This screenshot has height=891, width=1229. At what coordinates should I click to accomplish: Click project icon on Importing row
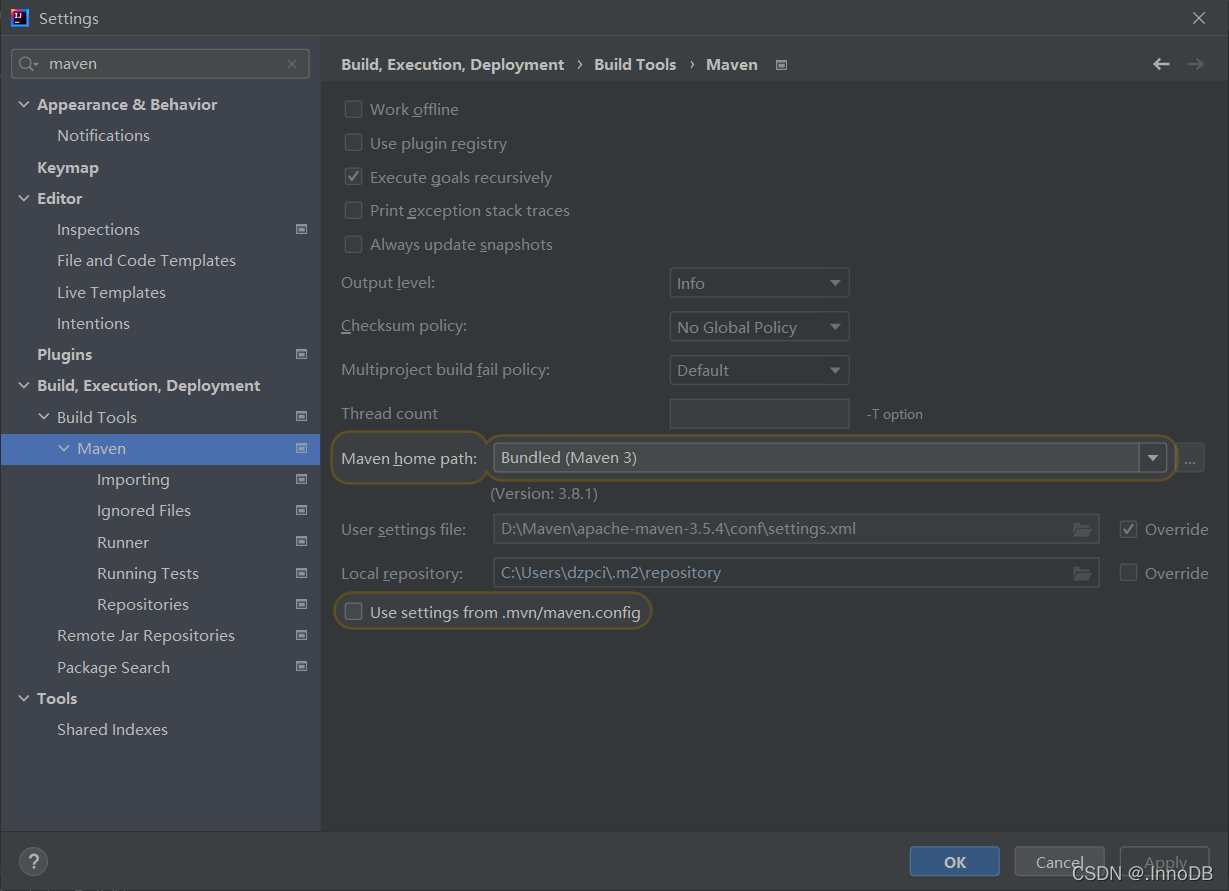coord(301,479)
